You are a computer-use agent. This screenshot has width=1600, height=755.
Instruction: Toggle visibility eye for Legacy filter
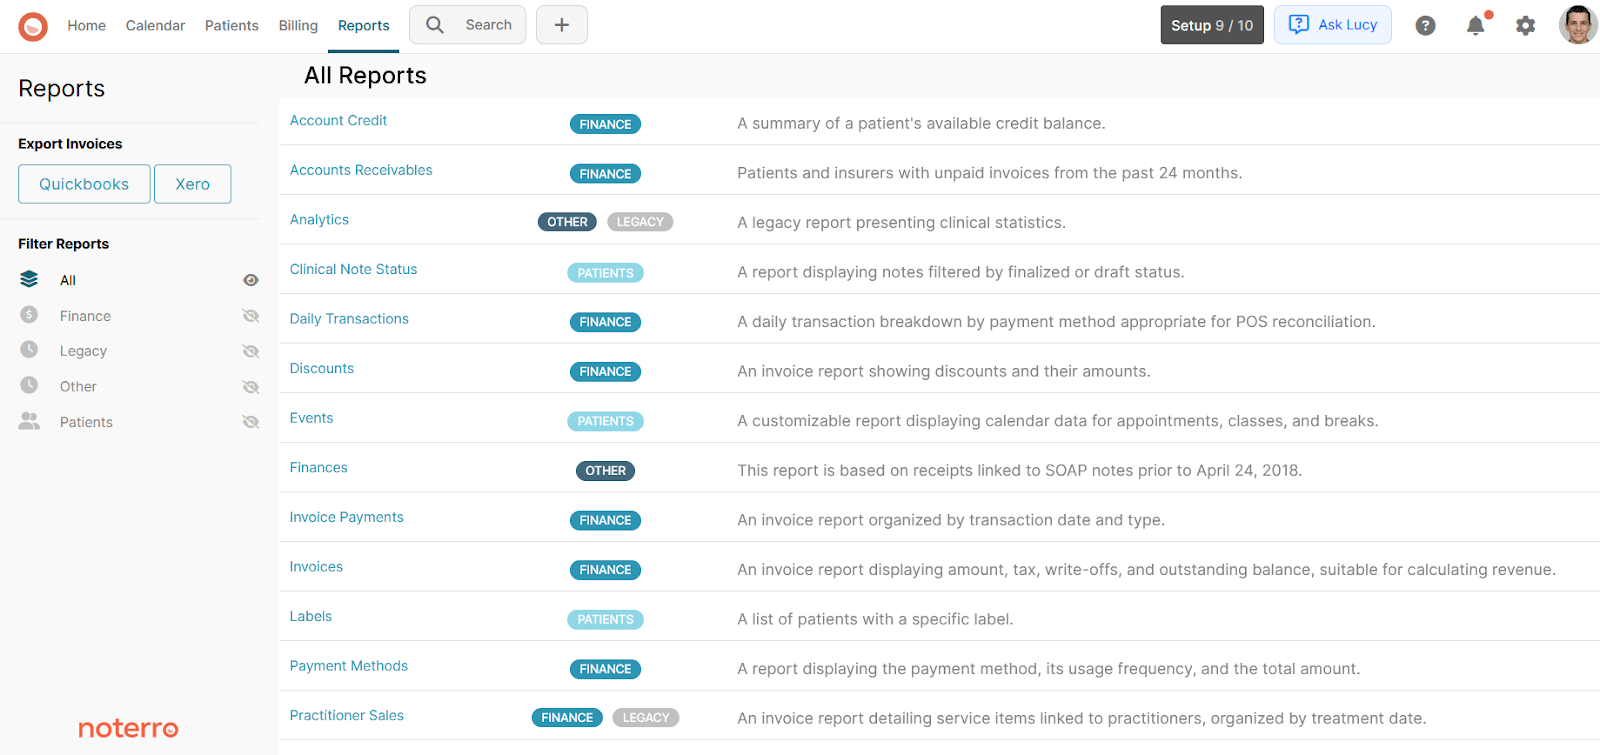pos(251,351)
